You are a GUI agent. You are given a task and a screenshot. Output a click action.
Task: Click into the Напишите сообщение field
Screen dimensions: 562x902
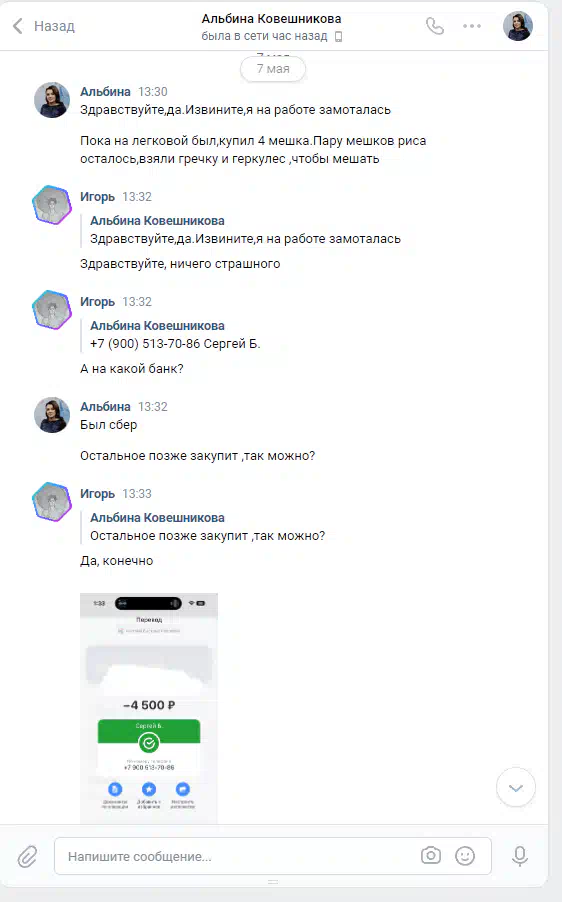tap(273, 856)
